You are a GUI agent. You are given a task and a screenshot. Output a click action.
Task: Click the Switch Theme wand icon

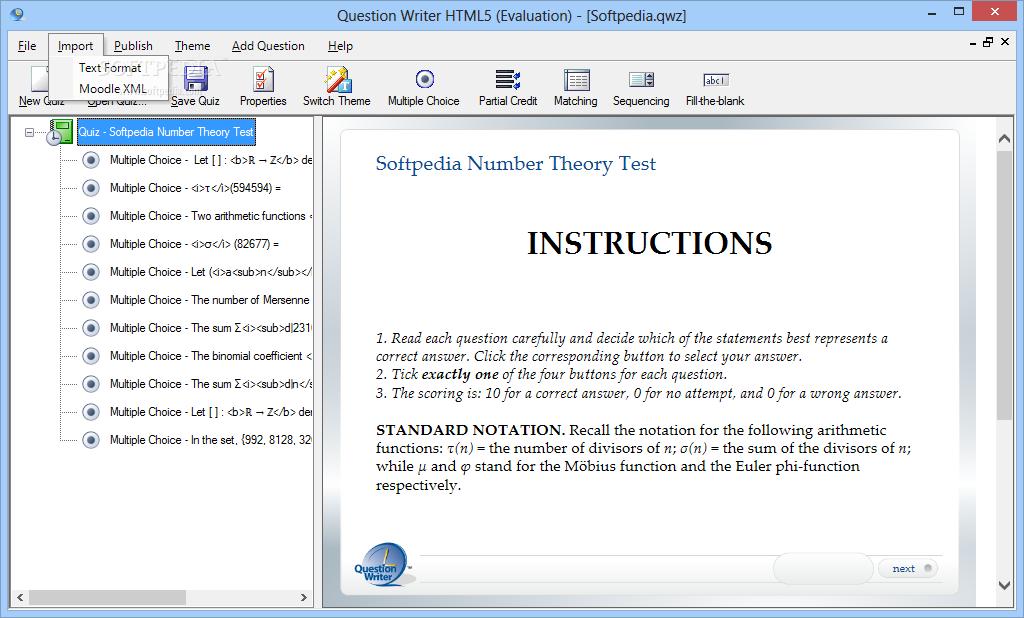coord(338,79)
